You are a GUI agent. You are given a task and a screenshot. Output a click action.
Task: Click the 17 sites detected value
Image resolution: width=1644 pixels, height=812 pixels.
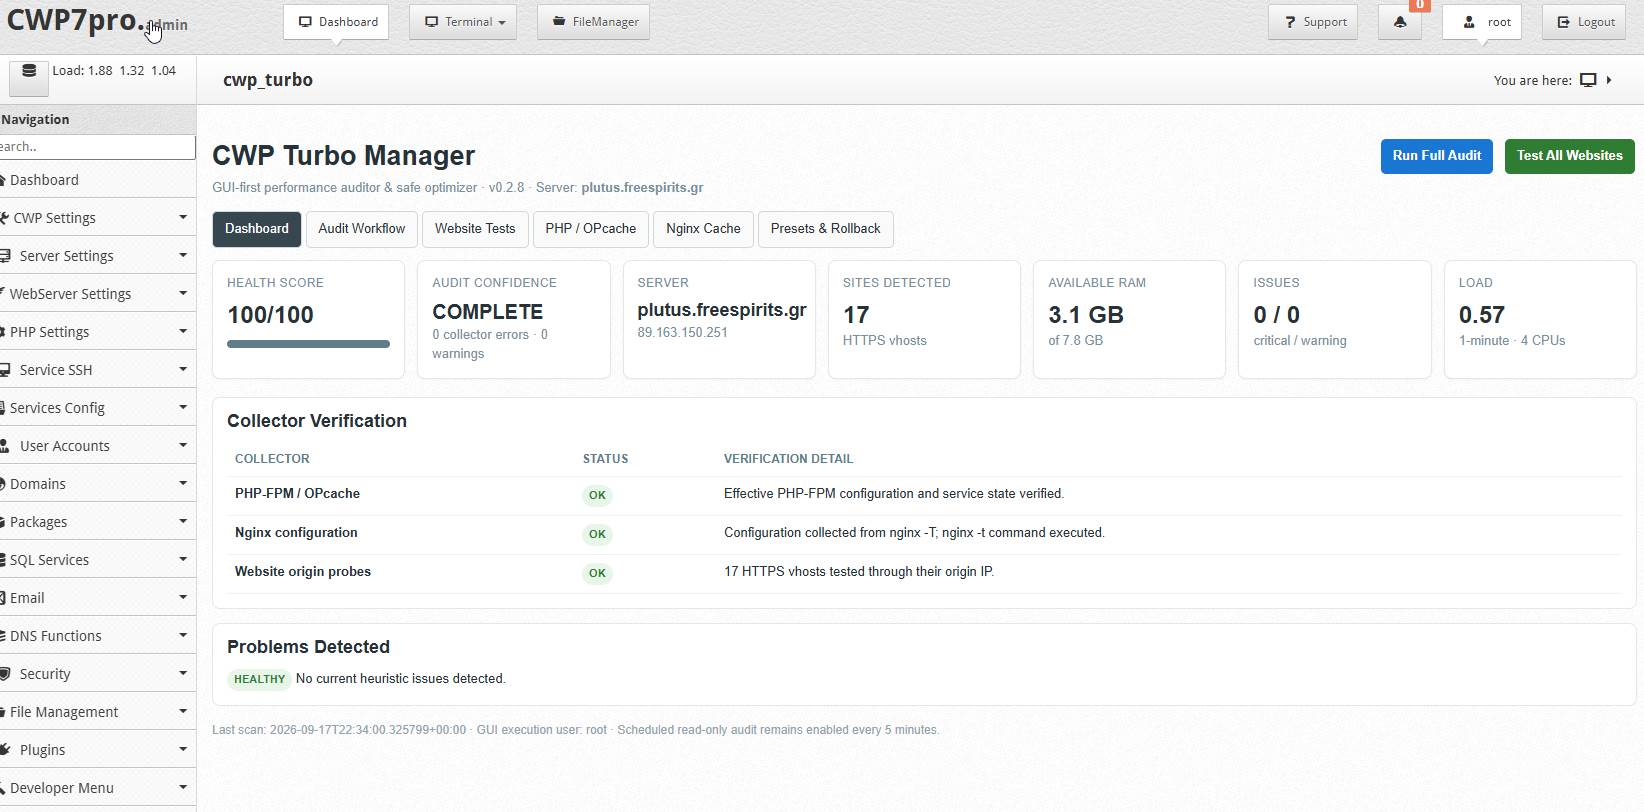[x=856, y=315]
